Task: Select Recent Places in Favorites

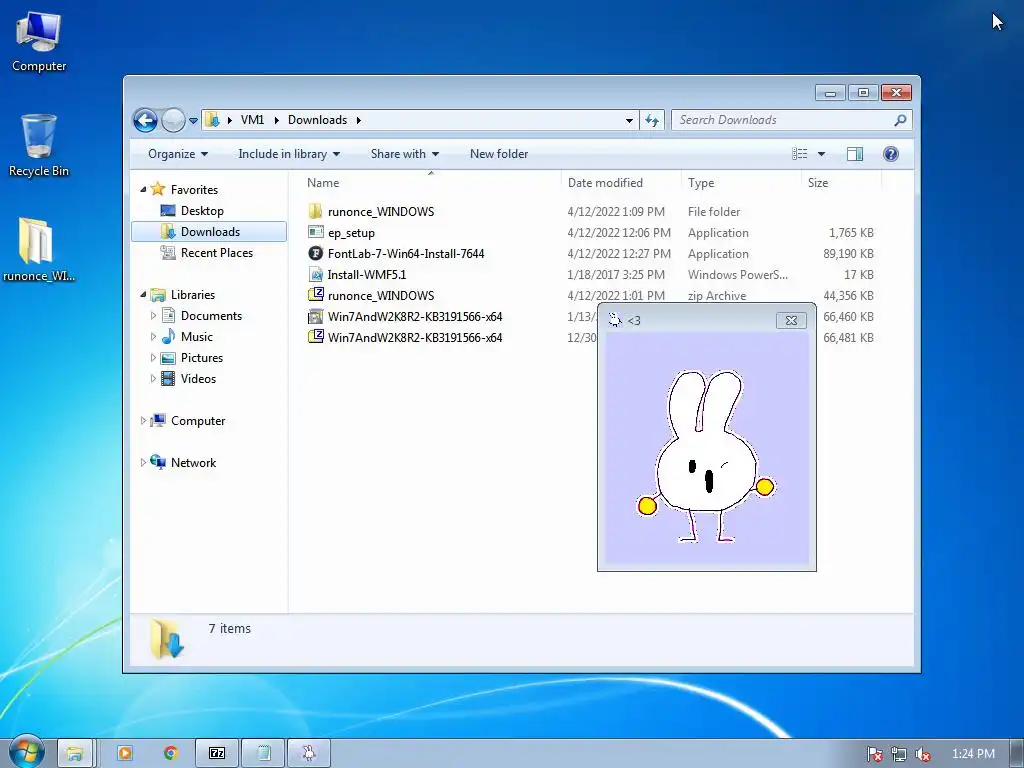Action: pos(216,253)
